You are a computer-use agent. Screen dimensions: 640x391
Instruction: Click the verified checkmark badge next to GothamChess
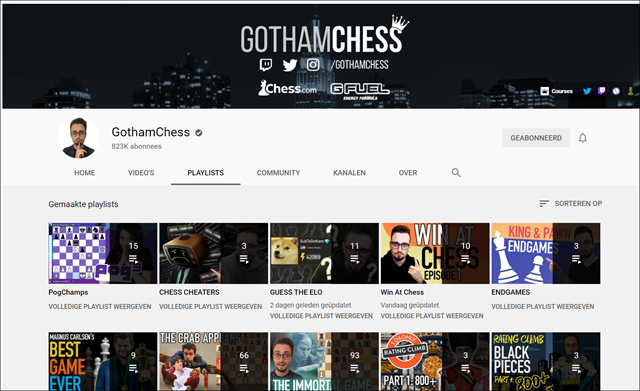pos(199,133)
